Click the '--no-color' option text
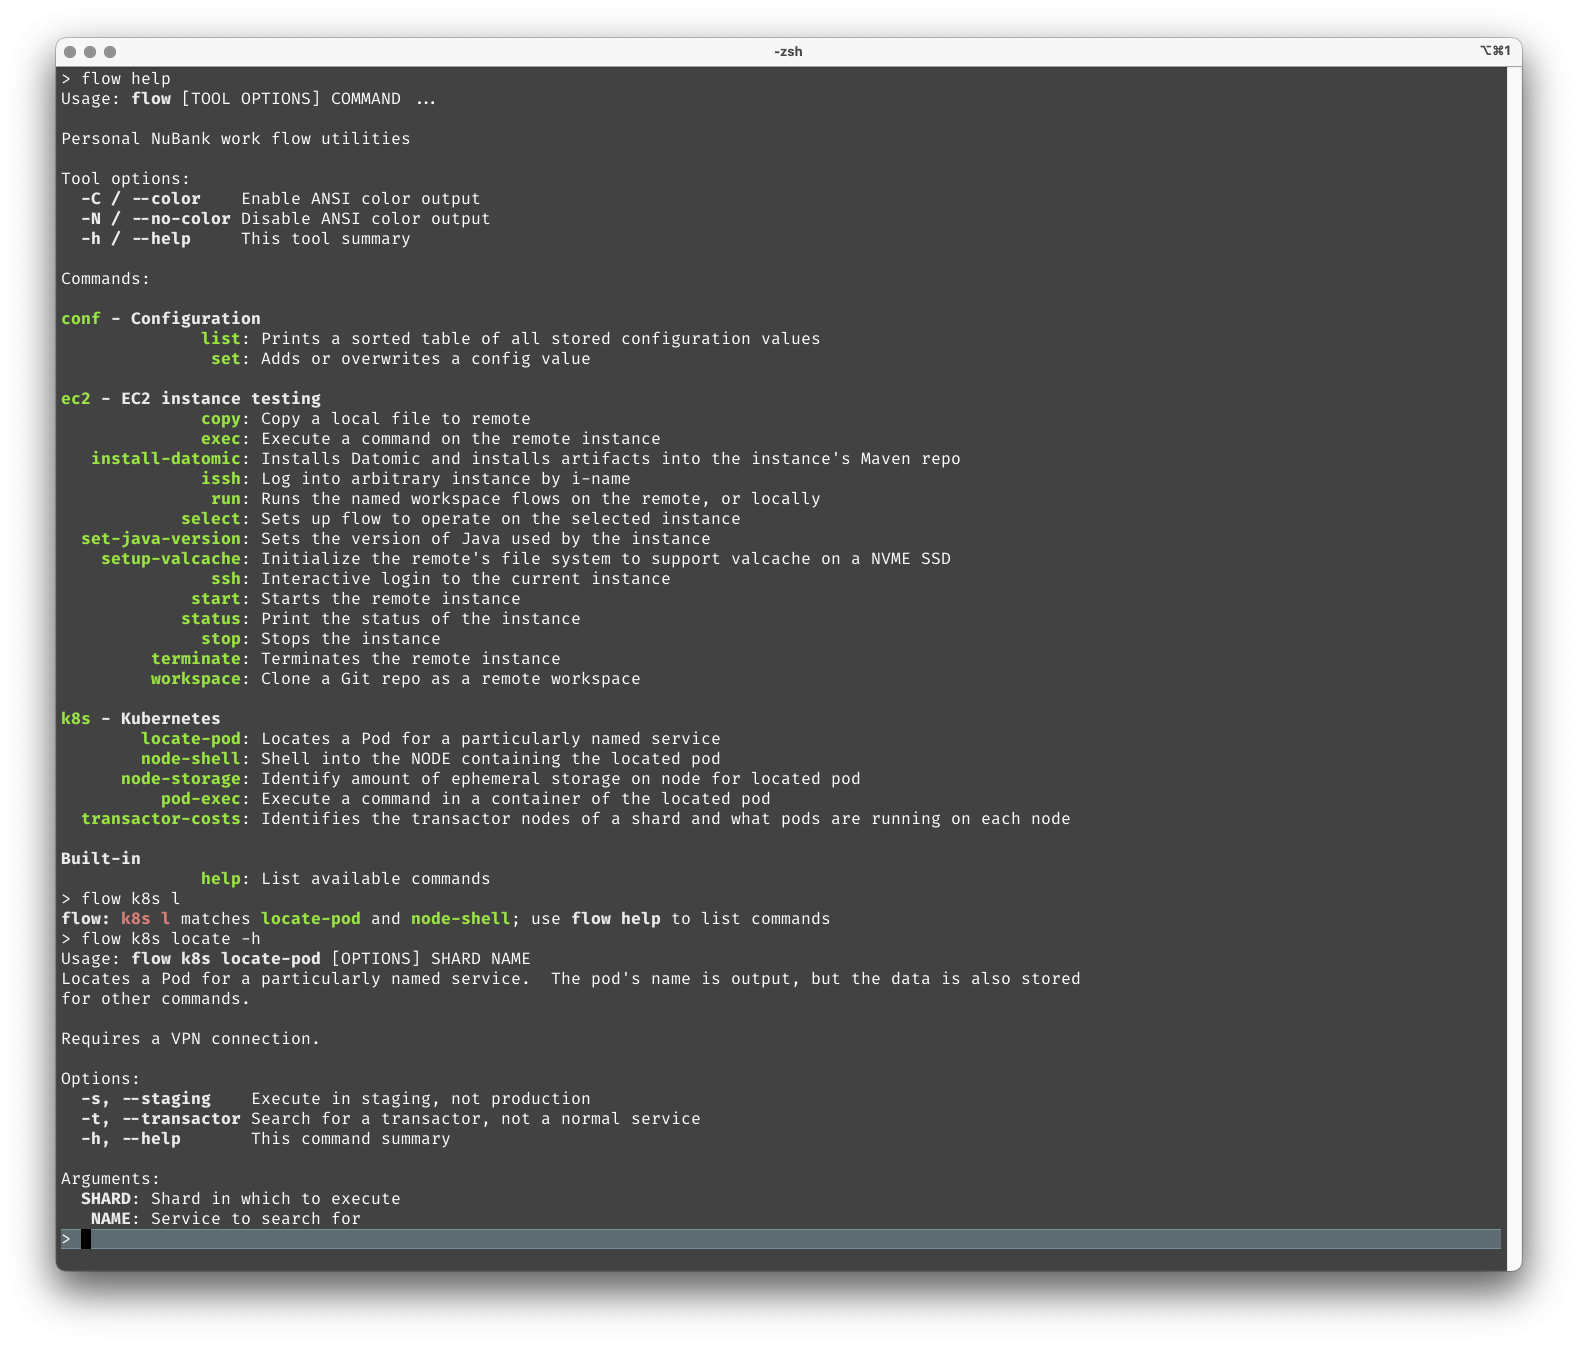Screen dimensions: 1578x1345 tap(181, 219)
